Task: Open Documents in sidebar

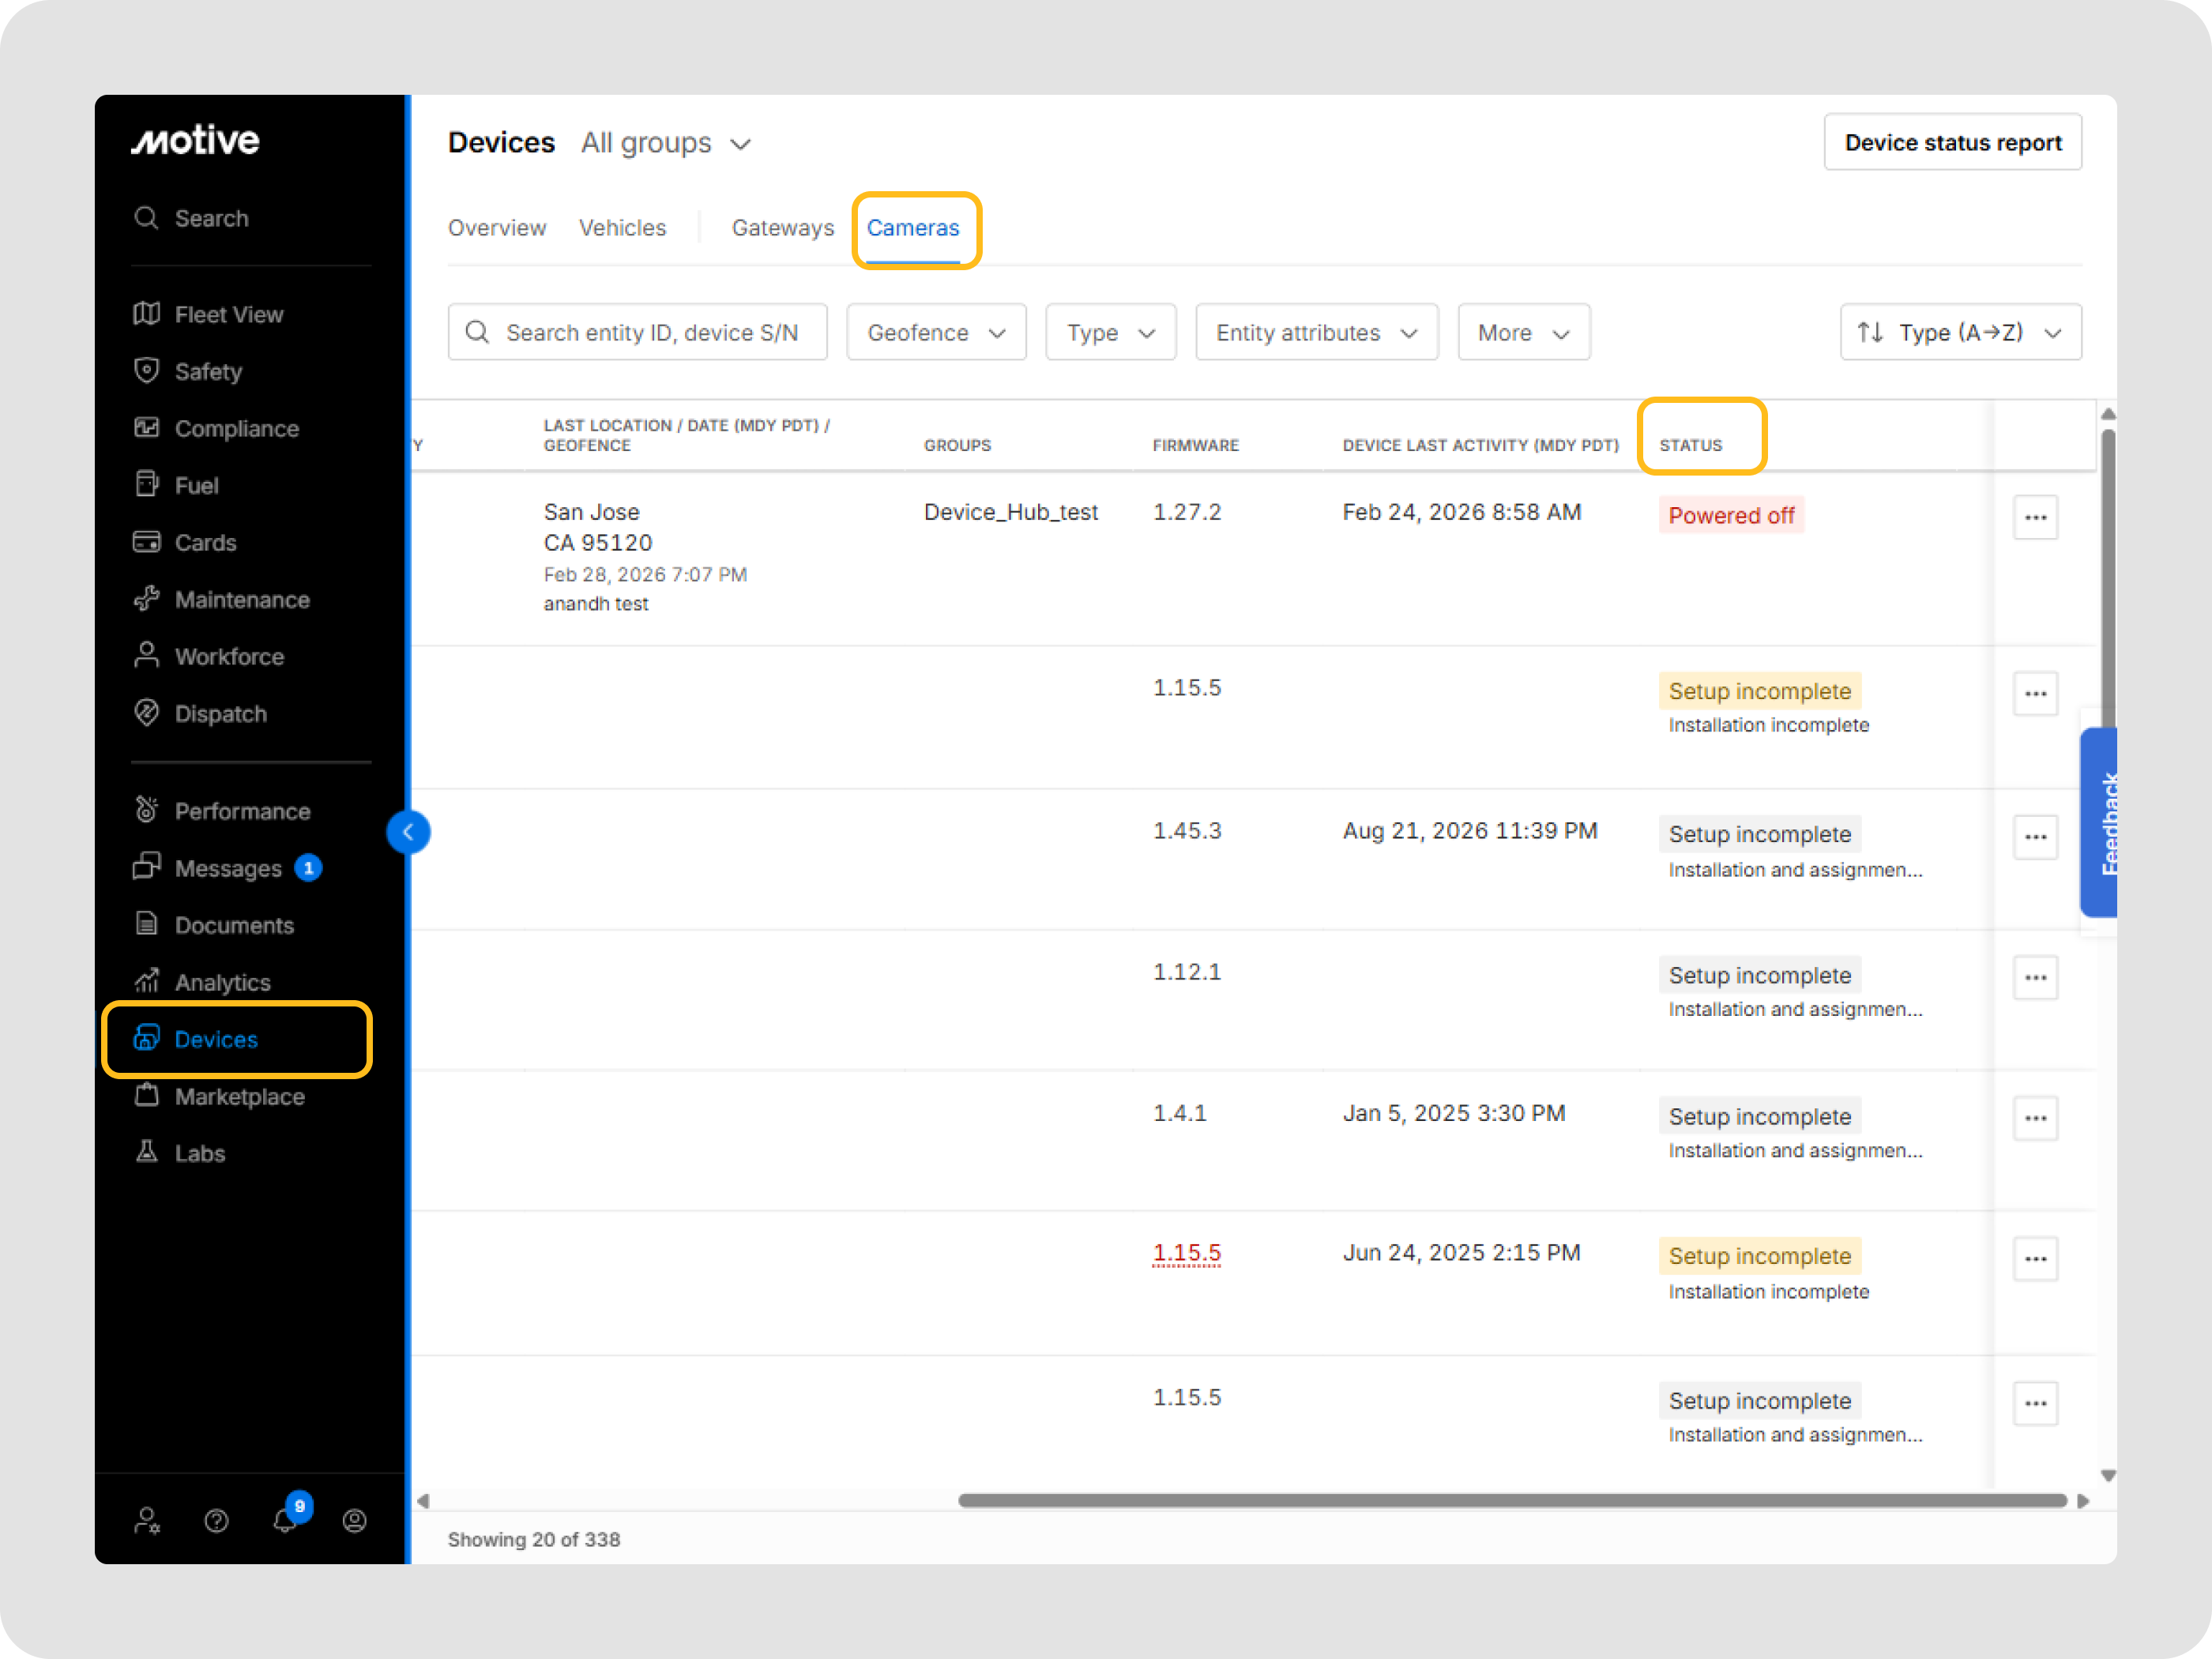Action: point(214,924)
